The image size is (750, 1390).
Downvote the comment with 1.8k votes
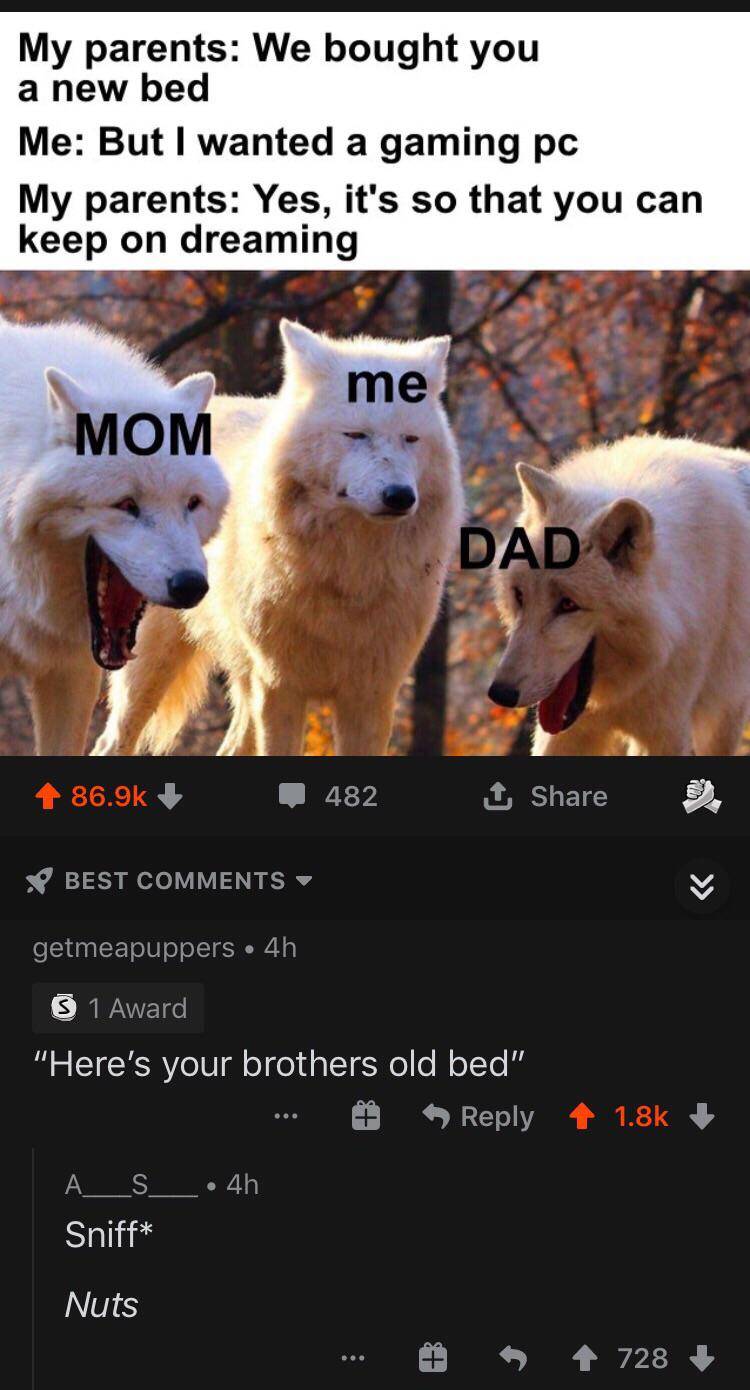[x=703, y=1116]
